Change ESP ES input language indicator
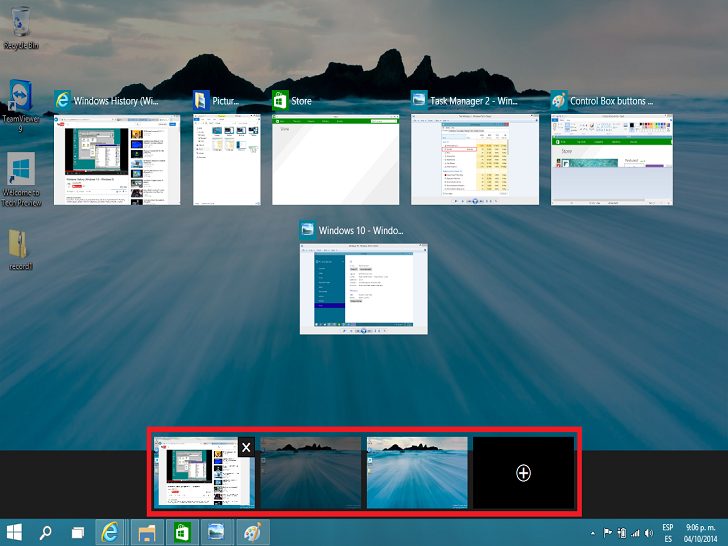 667,533
